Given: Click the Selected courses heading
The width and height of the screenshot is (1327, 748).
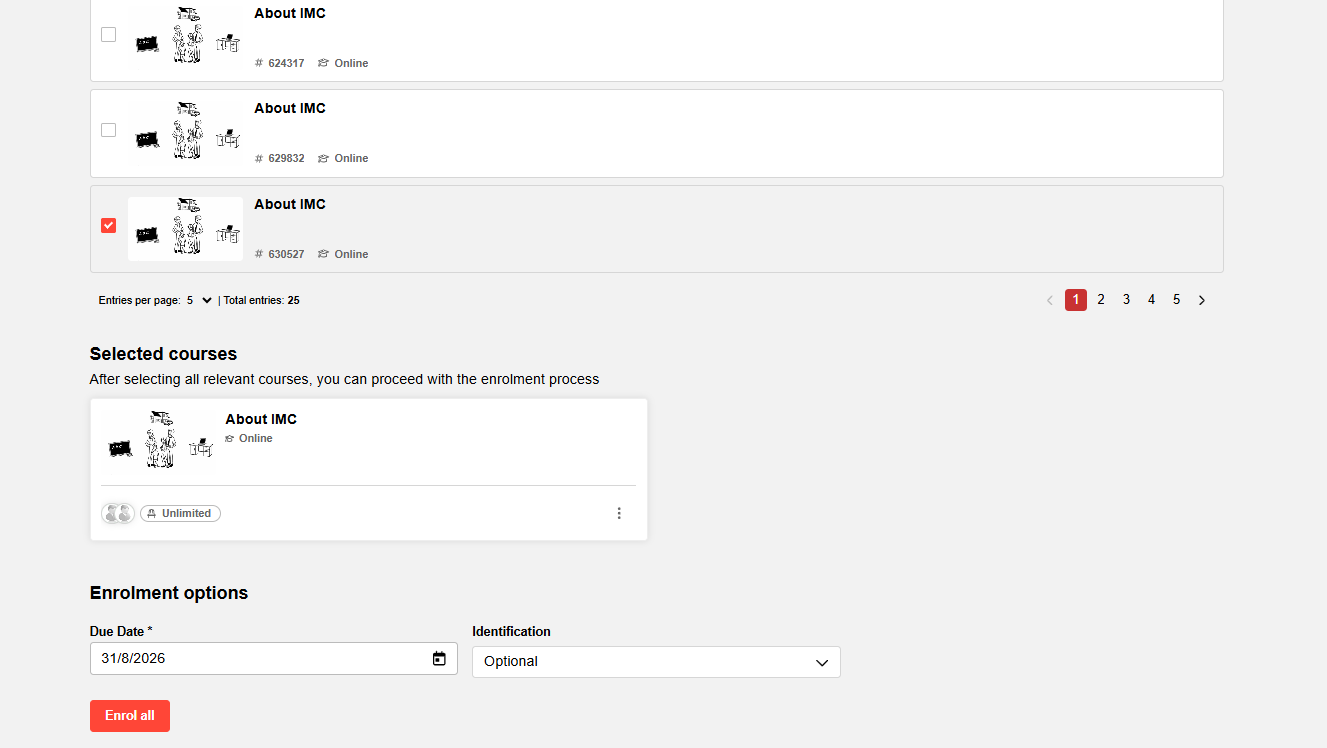Looking at the screenshot, I should [163, 354].
